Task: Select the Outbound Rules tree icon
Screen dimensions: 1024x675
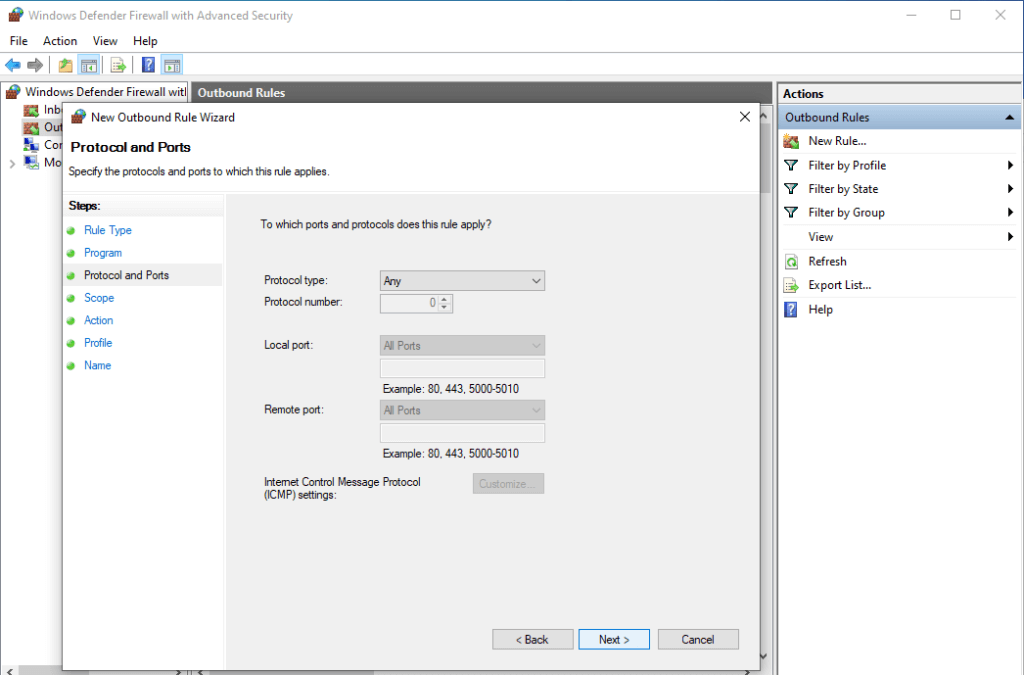Action: [x=31, y=127]
